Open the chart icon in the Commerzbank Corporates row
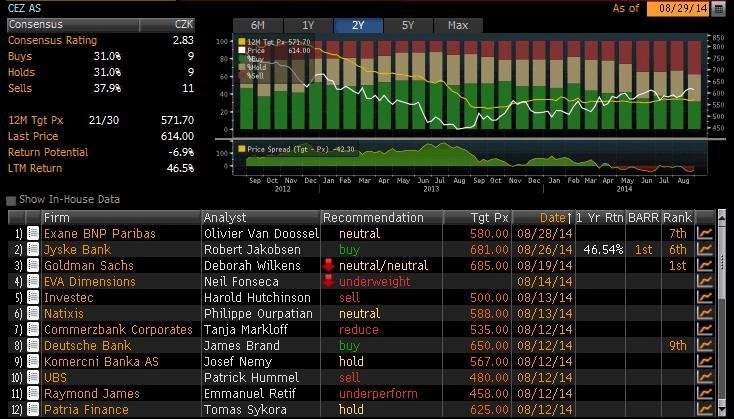This screenshot has width=734, height=419. tap(705, 329)
